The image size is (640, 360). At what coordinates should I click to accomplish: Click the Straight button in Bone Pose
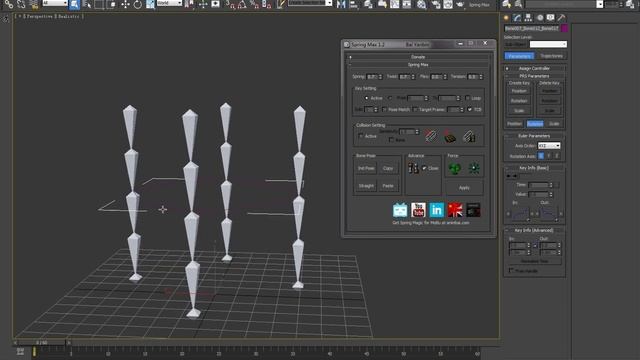point(366,186)
